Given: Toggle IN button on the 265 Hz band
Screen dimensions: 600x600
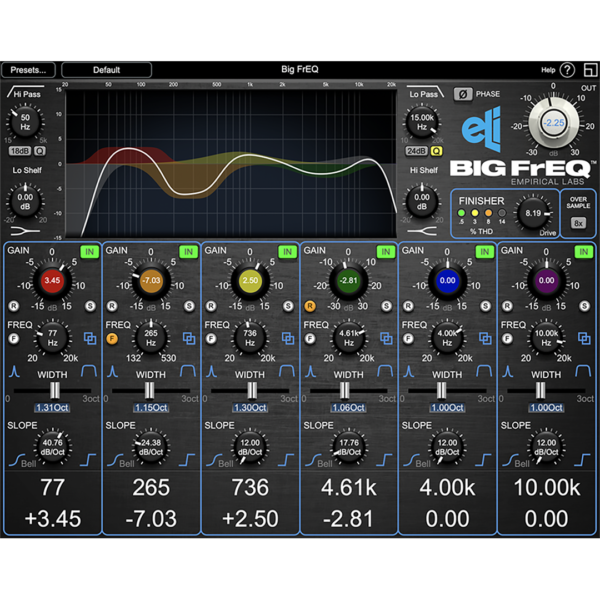Looking at the screenshot, I should click(189, 252).
